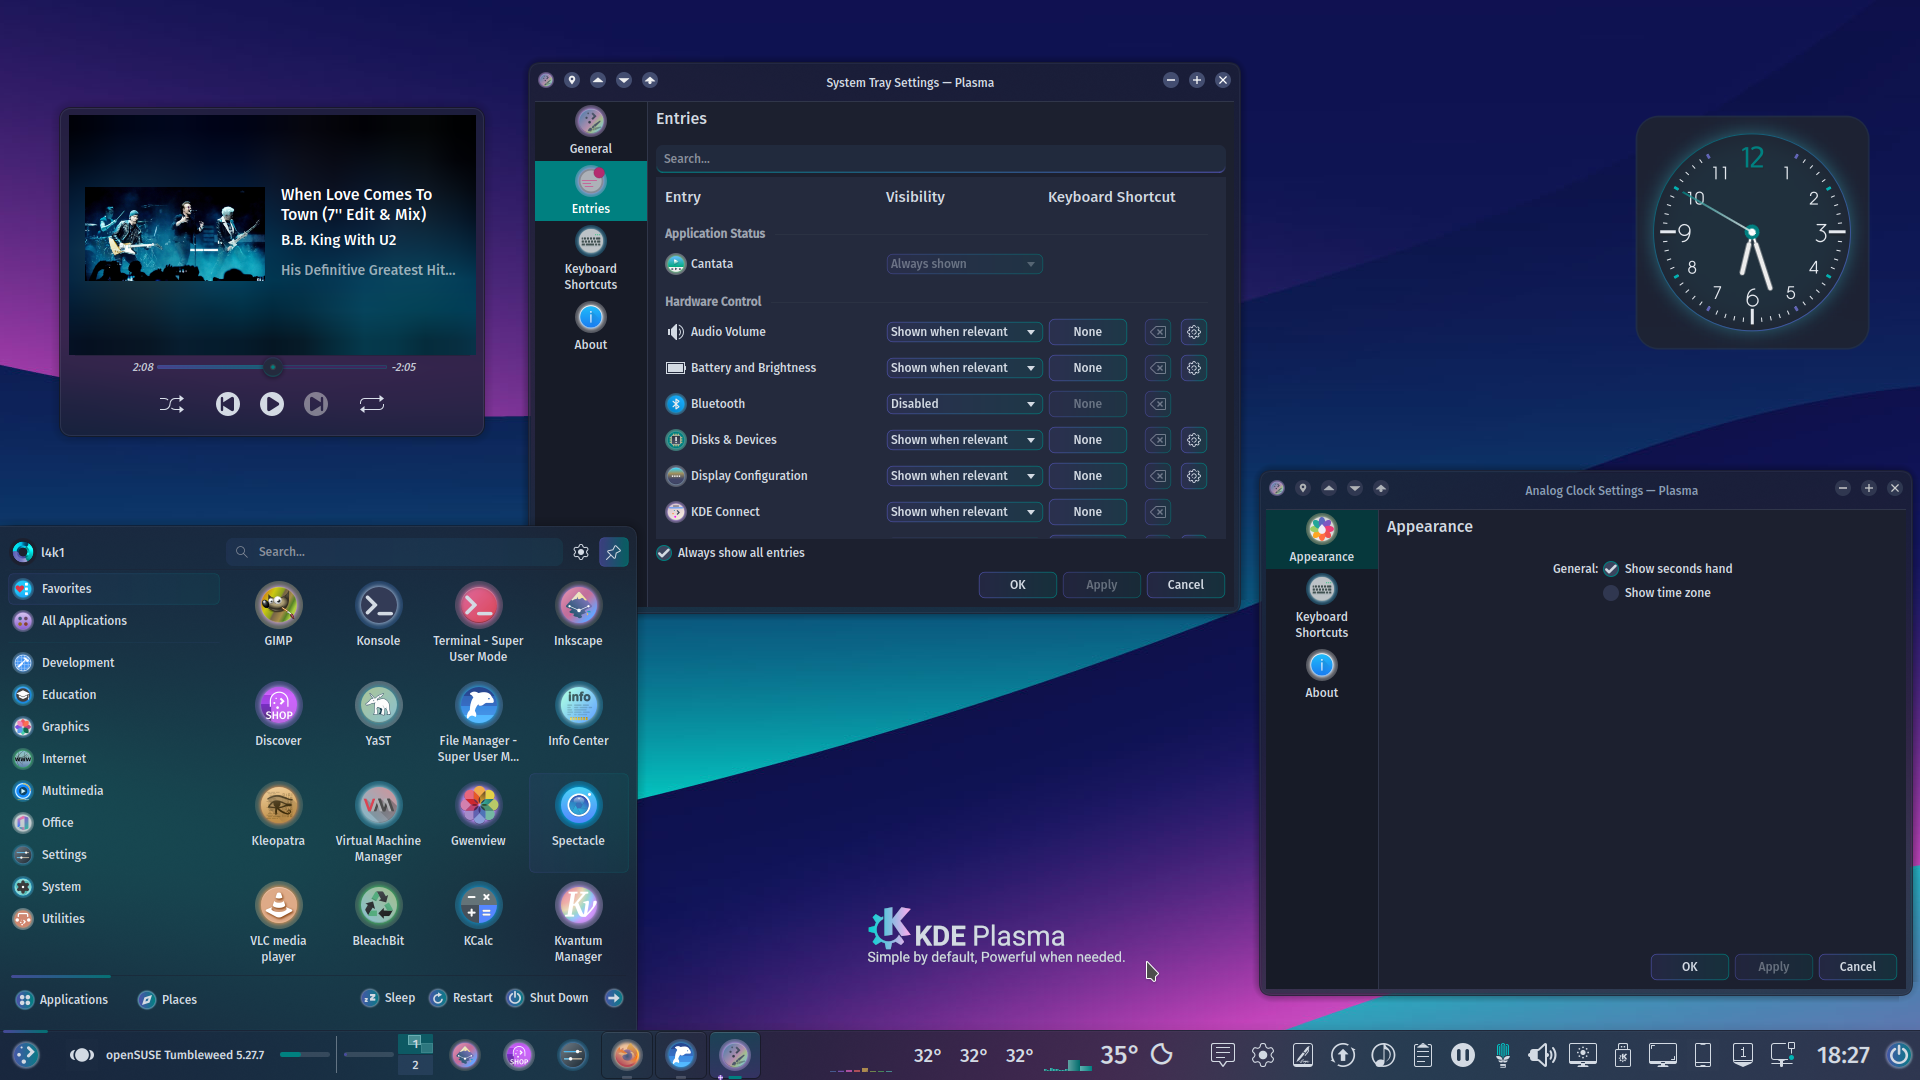Expand more leave options arrow in launcher
The image size is (1920, 1080).
(x=614, y=998)
